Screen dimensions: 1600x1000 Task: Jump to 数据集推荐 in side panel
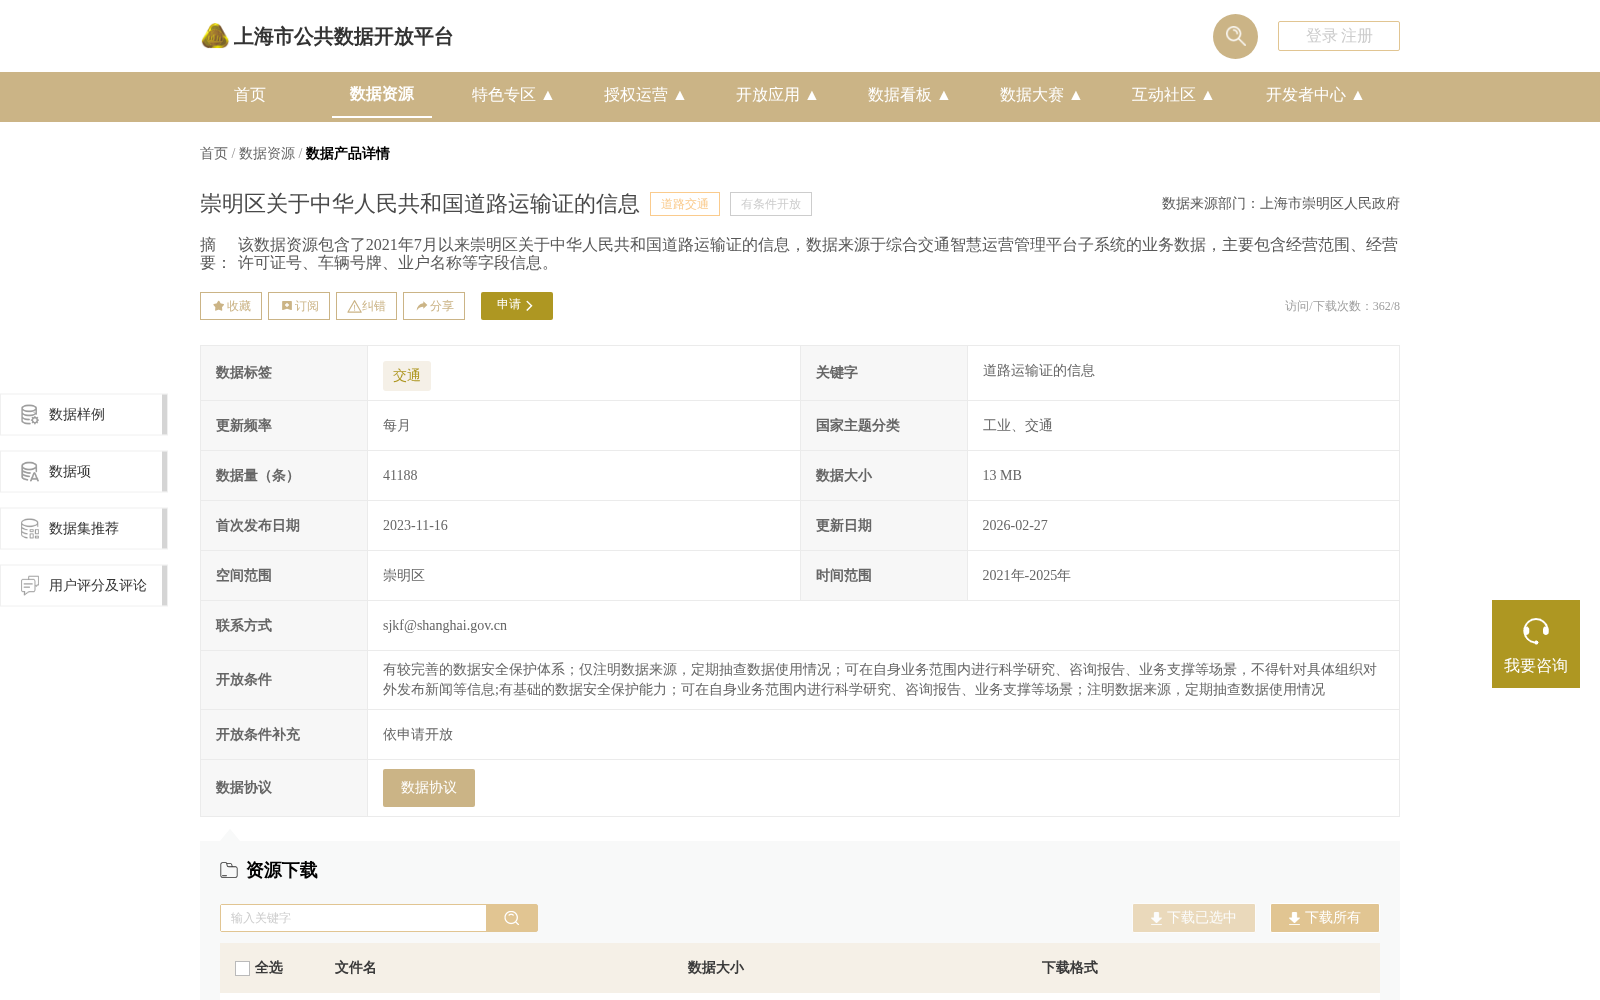coord(83,529)
